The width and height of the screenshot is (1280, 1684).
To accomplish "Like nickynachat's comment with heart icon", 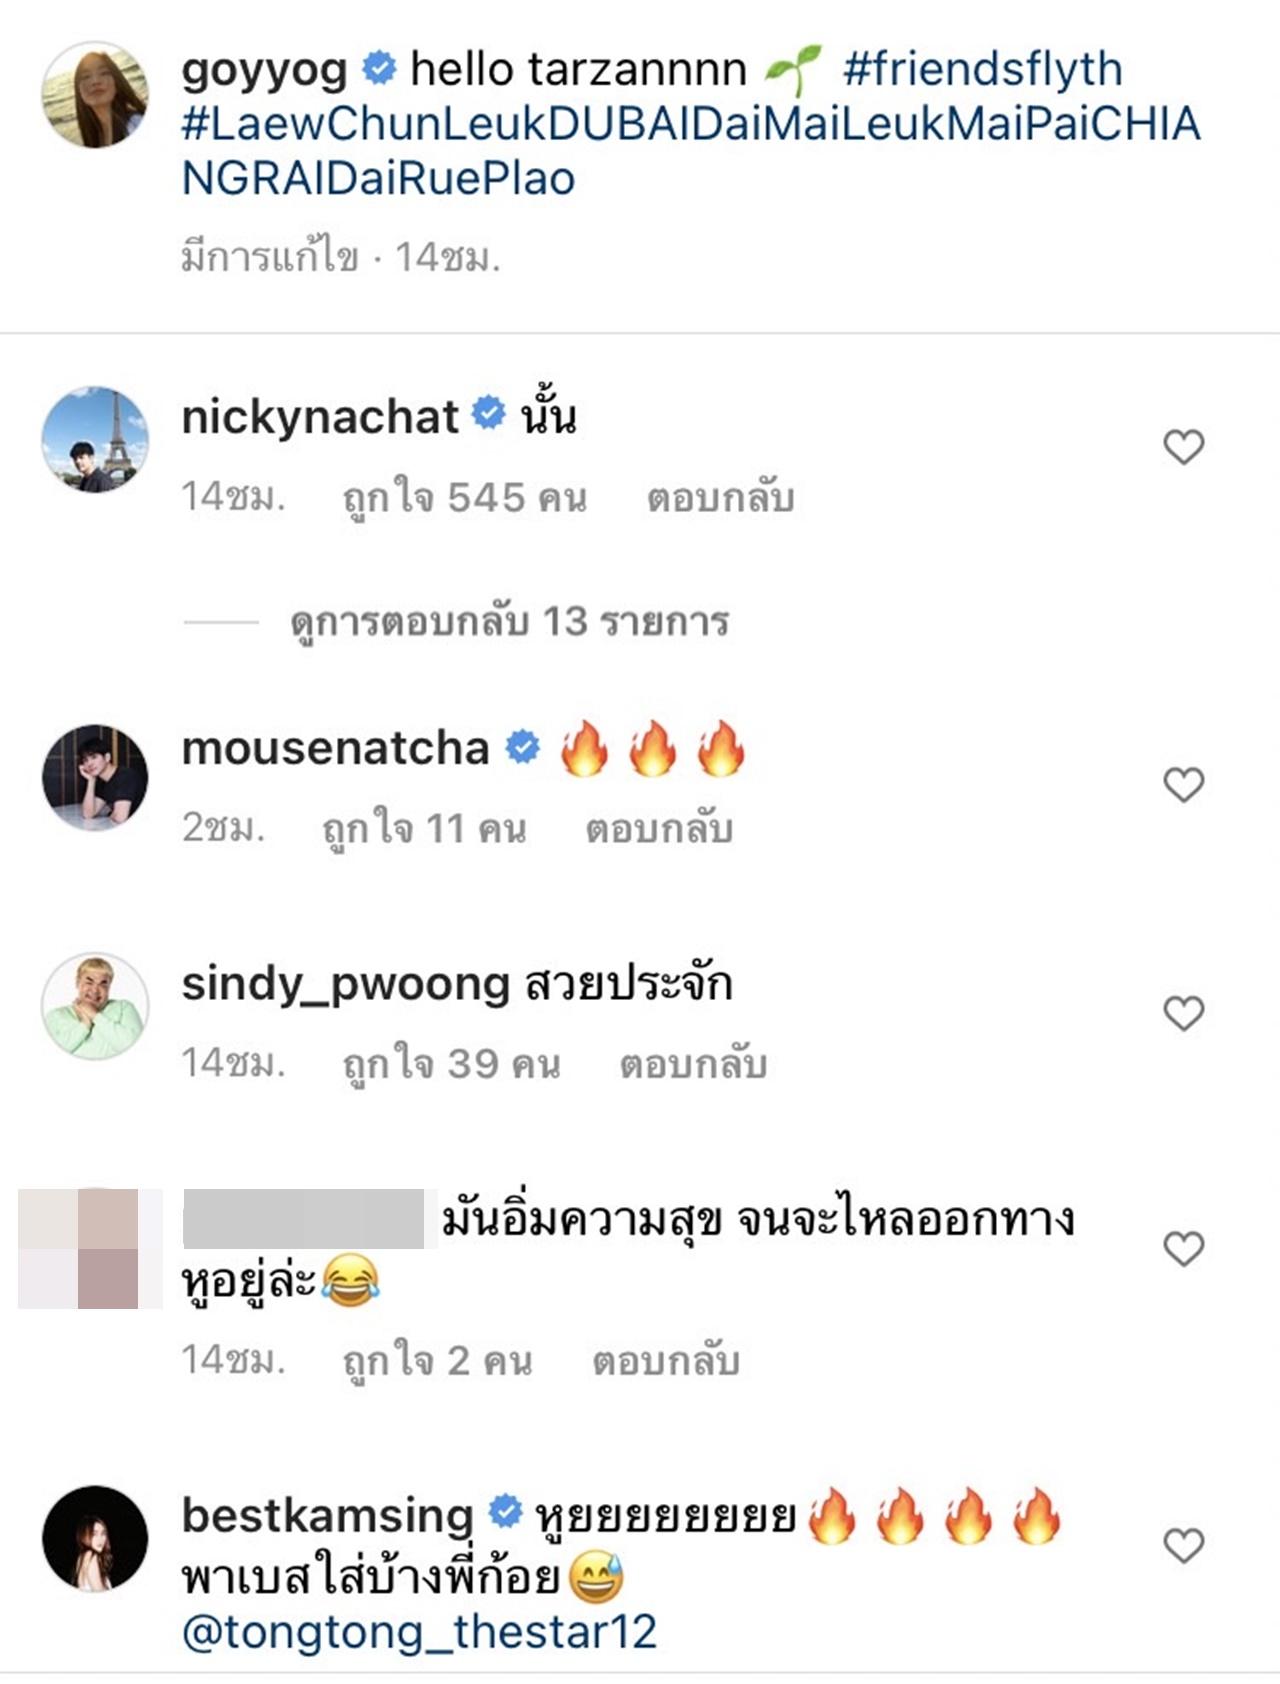I will click(x=1183, y=447).
